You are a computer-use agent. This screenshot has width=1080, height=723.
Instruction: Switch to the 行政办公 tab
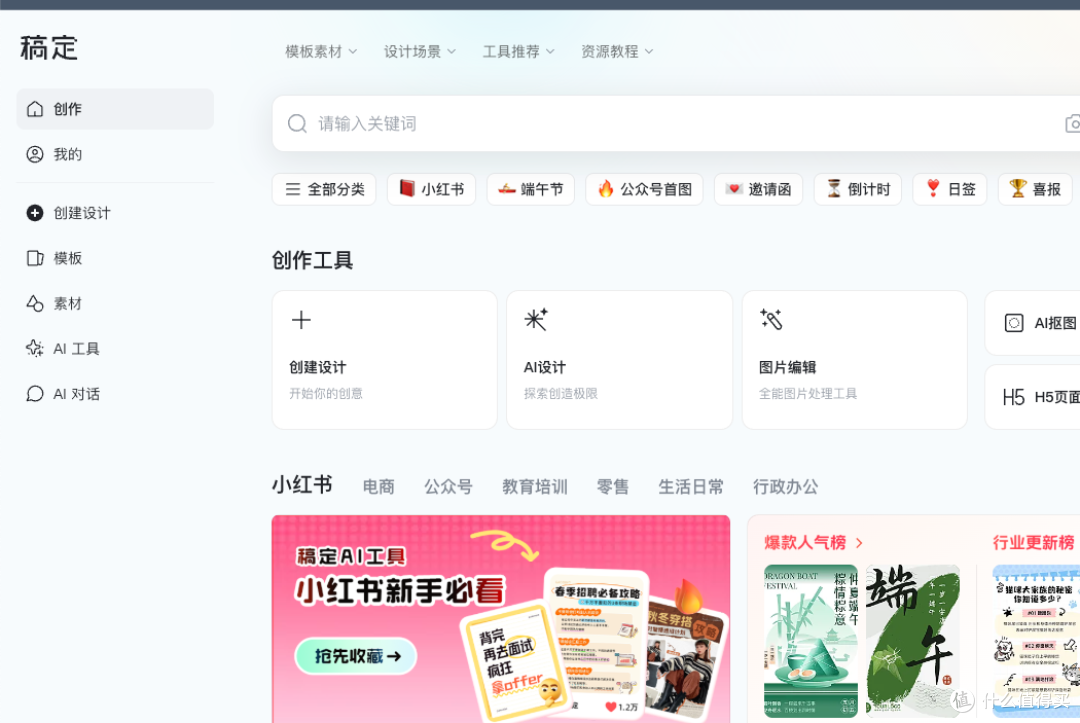[x=785, y=487]
